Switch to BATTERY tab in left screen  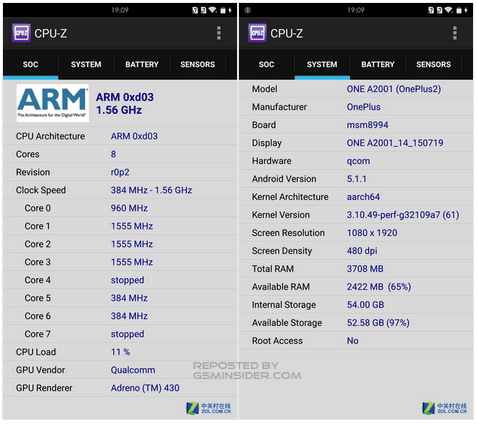(142, 64)
